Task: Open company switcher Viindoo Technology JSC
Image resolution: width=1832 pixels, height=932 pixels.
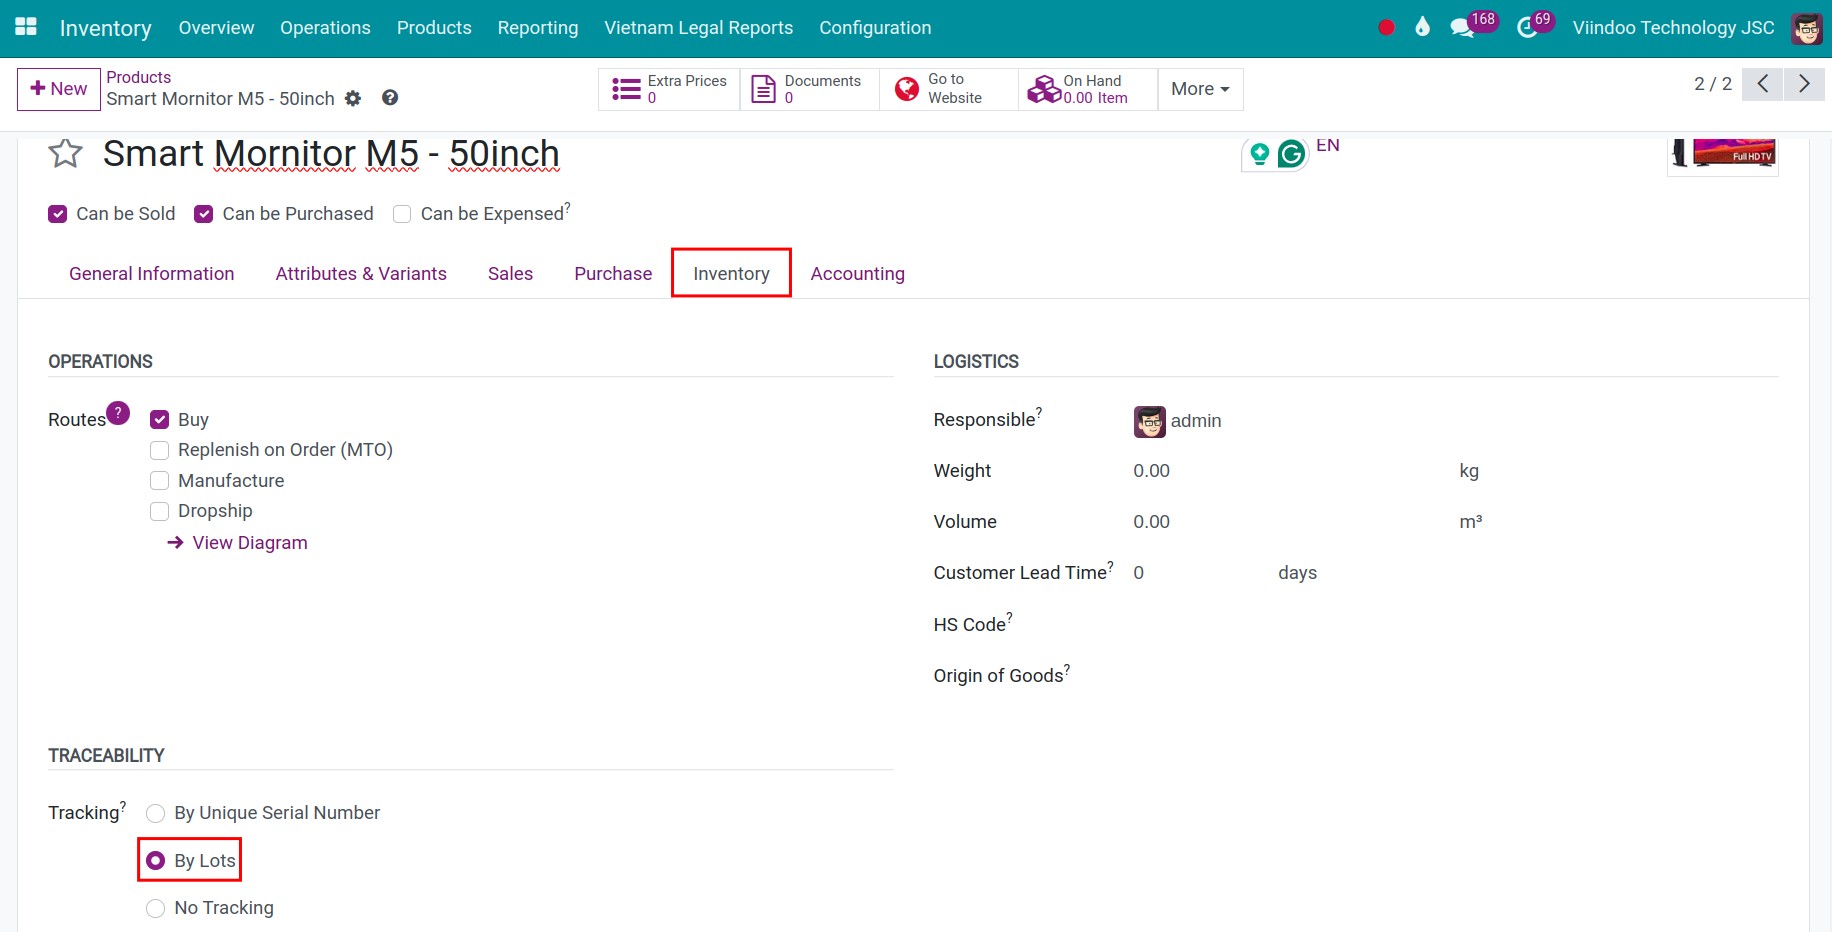Action: coord(1673,28)
